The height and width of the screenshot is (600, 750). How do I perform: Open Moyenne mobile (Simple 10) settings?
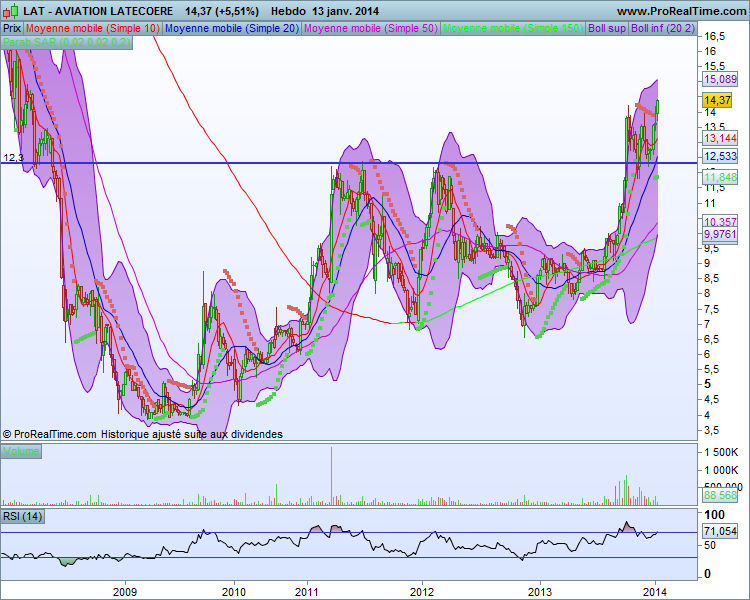coord(92,29)
